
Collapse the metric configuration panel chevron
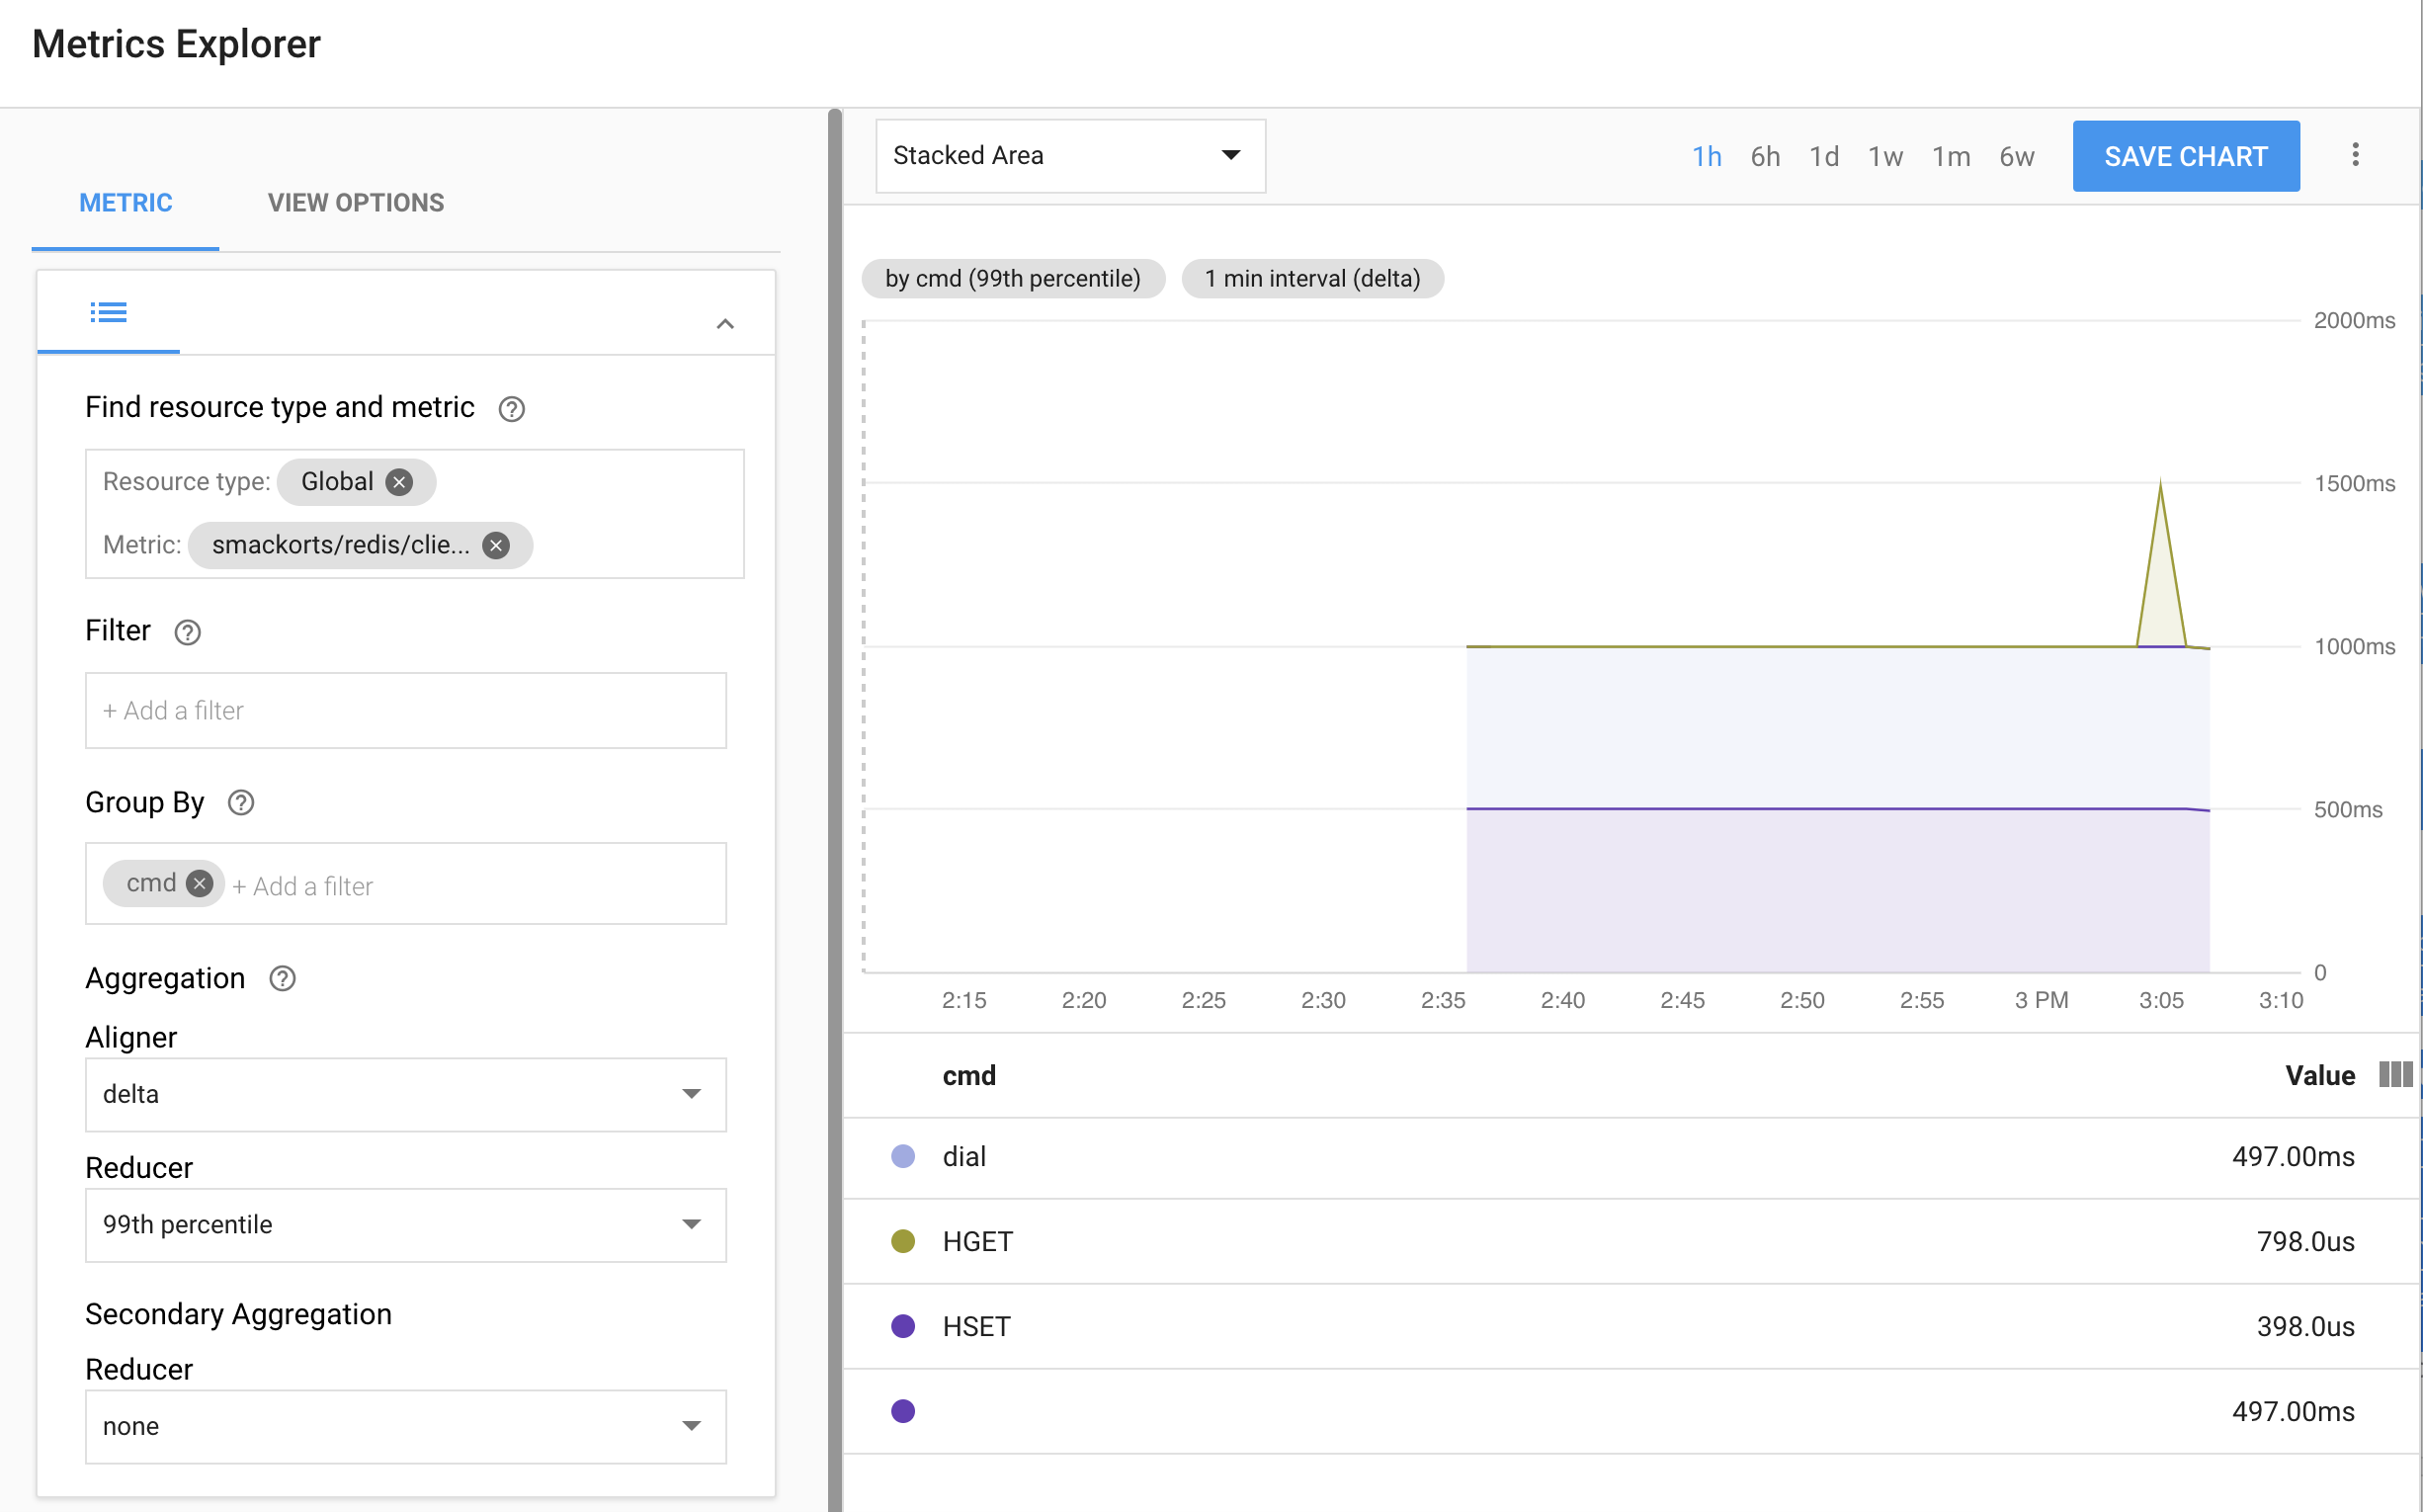point(725,323)
